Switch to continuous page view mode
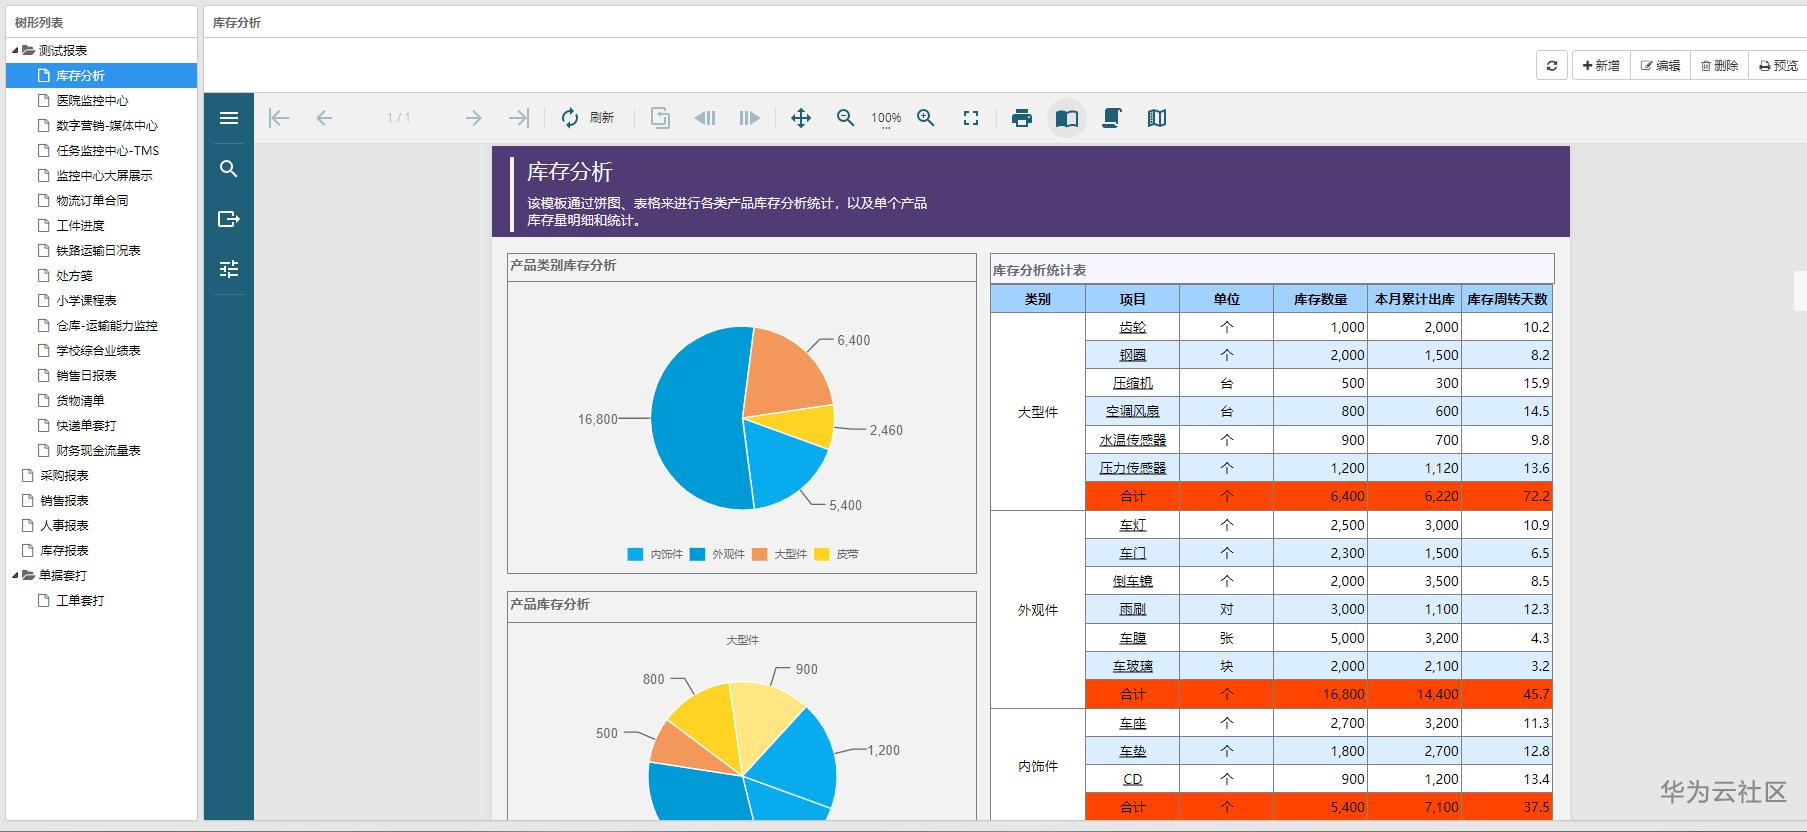The width and height of the screenshot is (1807, 832). [1111, 118]
